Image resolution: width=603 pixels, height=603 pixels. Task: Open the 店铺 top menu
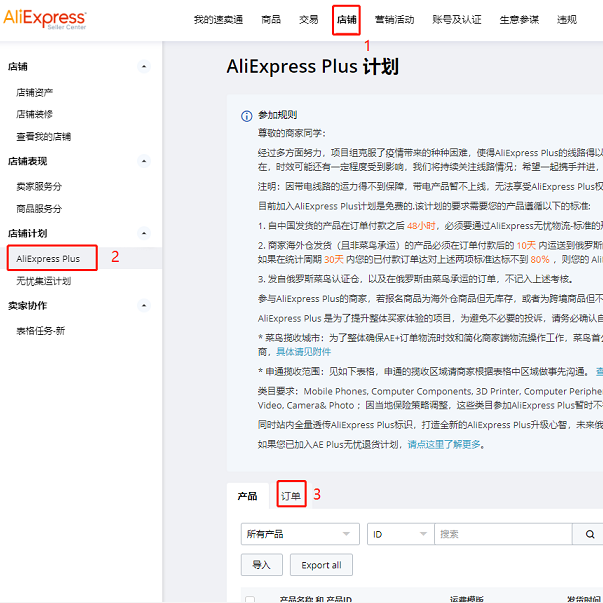[x=346, y=19]
